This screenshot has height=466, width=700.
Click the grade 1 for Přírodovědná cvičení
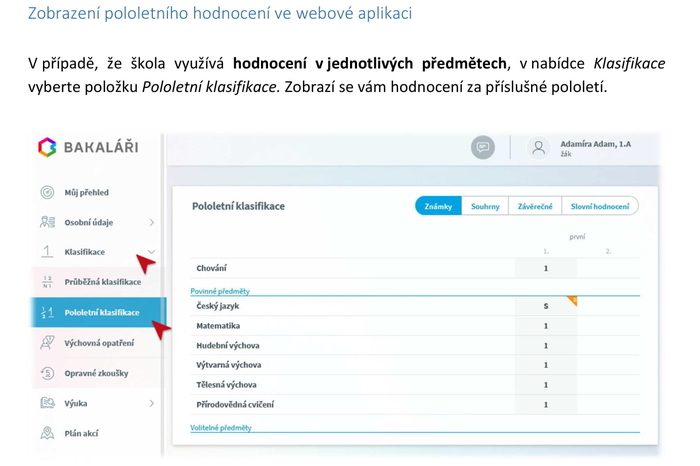[x=546, y=404]
